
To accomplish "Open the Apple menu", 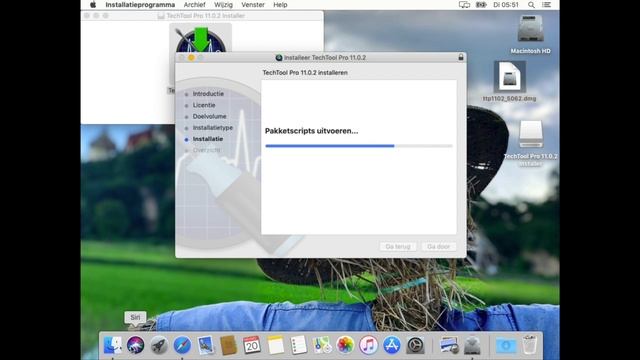I will click(x=93, y=5).
